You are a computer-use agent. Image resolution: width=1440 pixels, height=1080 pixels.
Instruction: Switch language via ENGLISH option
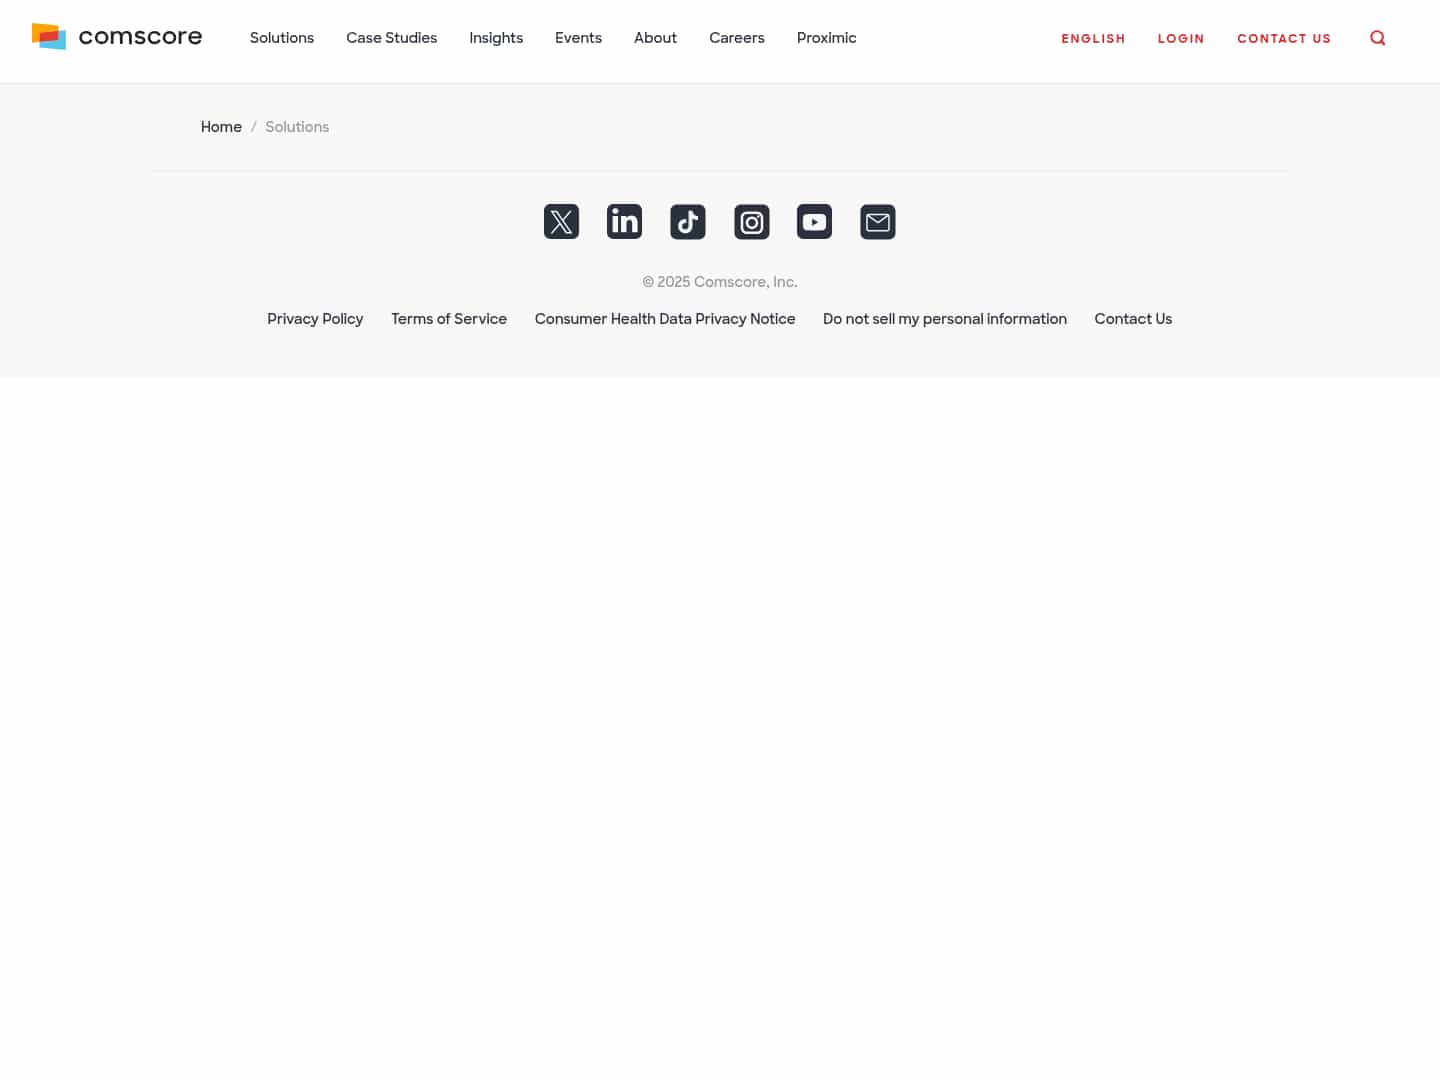tap(1093, 38)
